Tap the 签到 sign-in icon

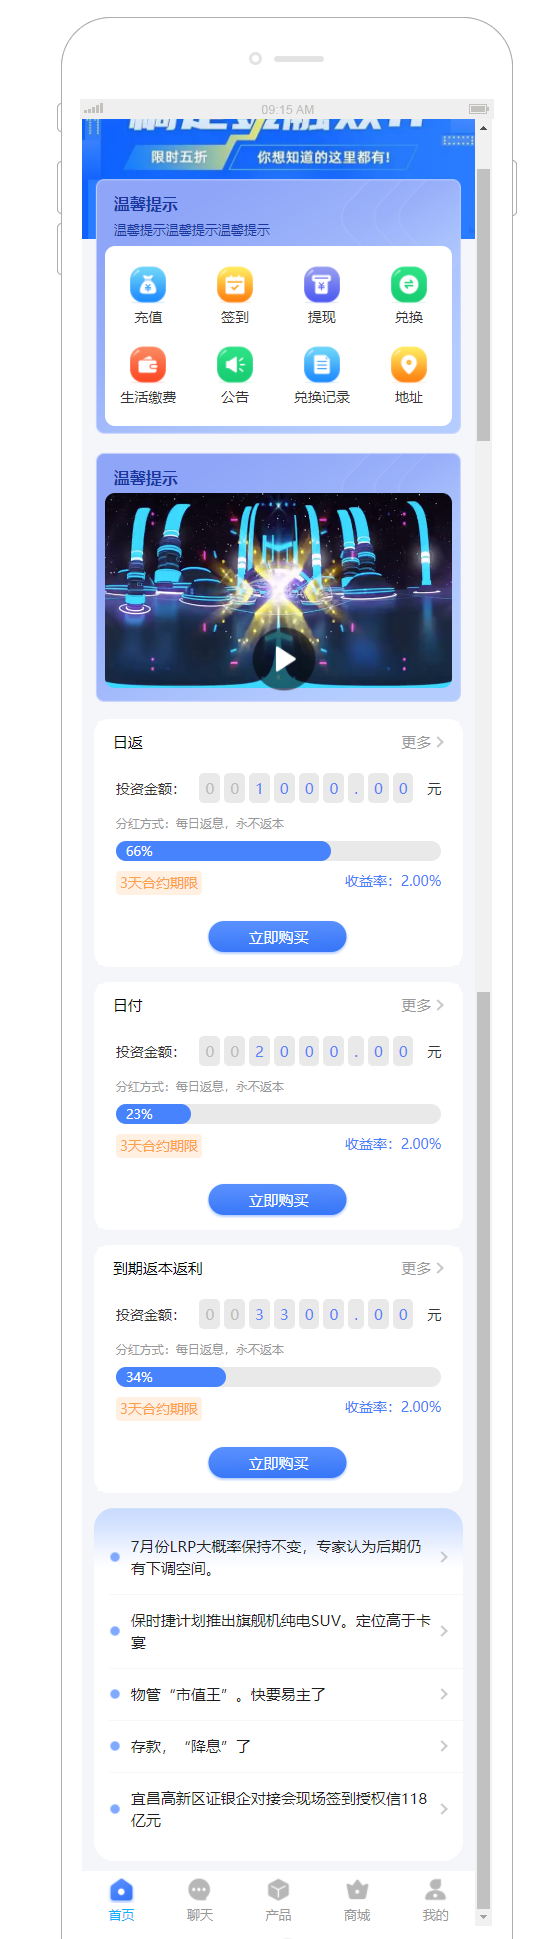click(235, 285)
